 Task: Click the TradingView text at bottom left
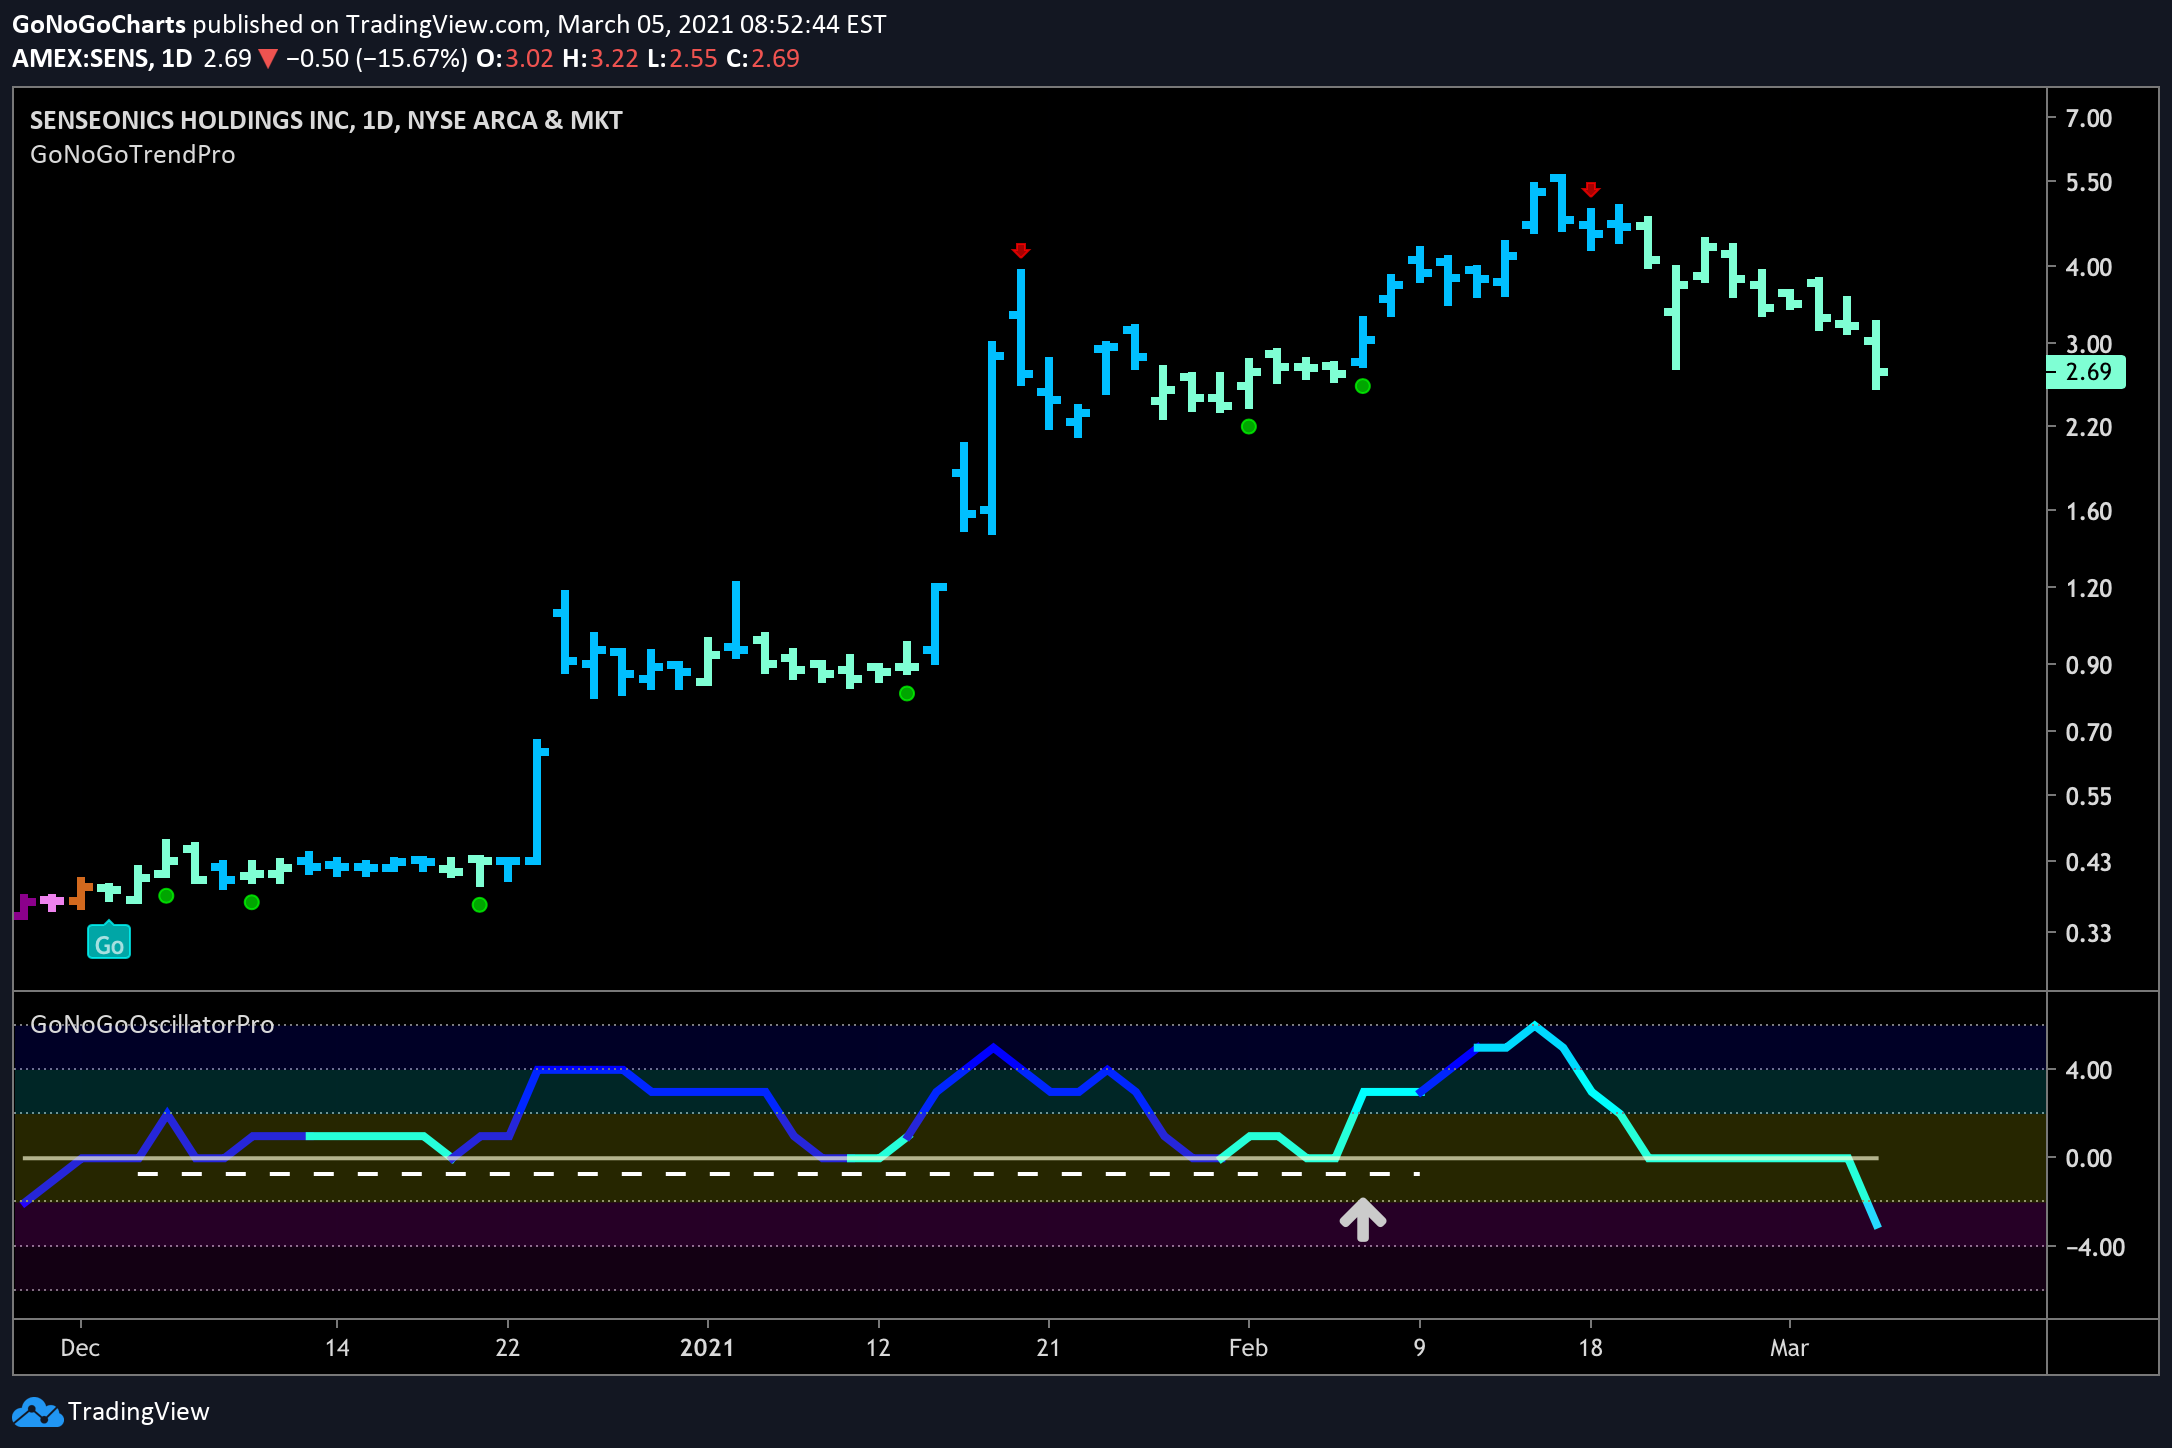[139, 1412]
